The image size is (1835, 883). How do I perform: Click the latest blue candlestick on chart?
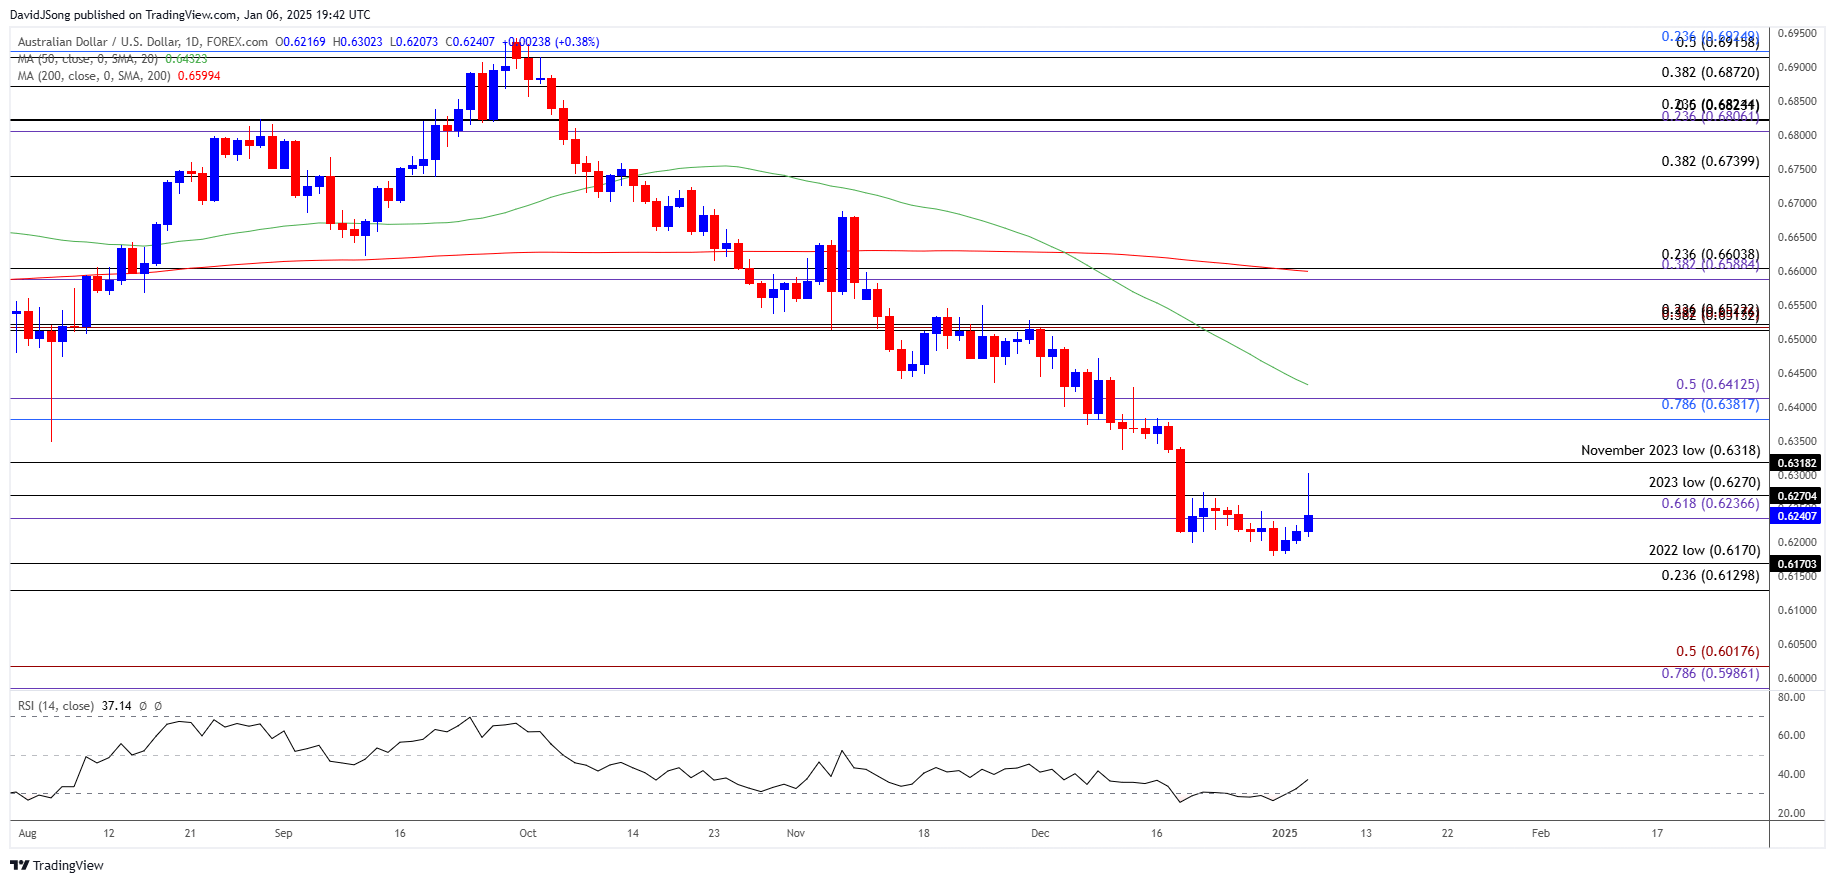(1308, 523)
